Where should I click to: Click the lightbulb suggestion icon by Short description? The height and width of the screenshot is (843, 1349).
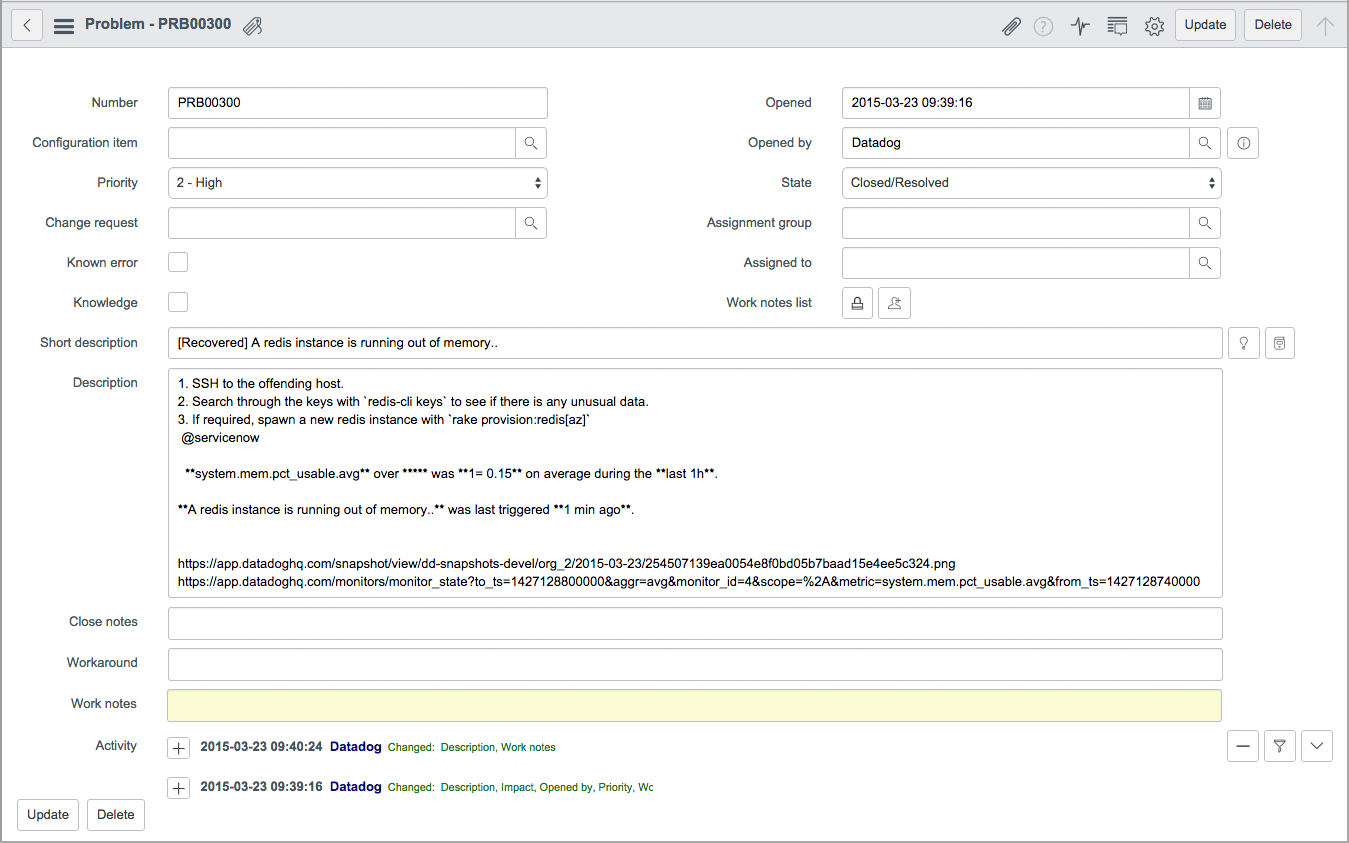1243,343
